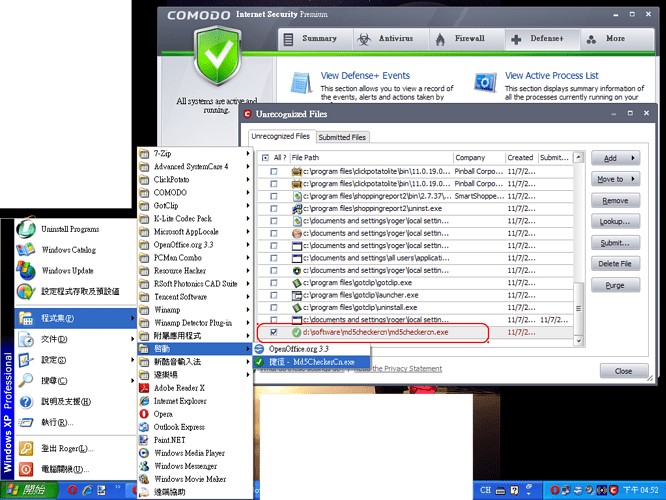
Task: Check the gotclip.exe row checkbox
Action: 274,282
